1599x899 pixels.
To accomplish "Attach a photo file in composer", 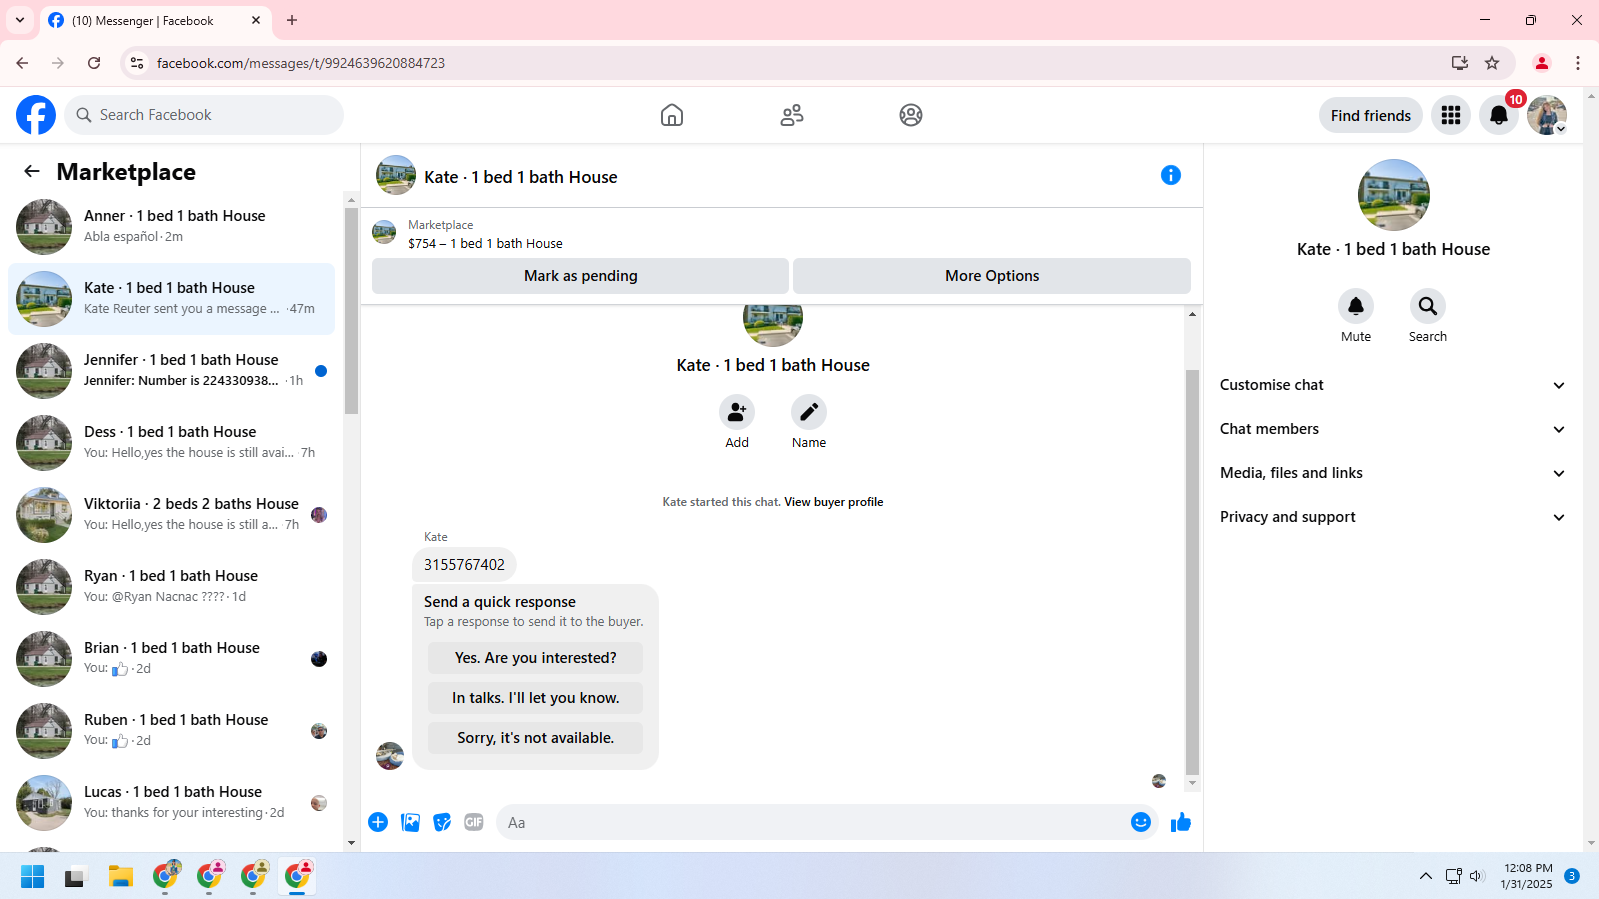I will click(x=410, y=822).
